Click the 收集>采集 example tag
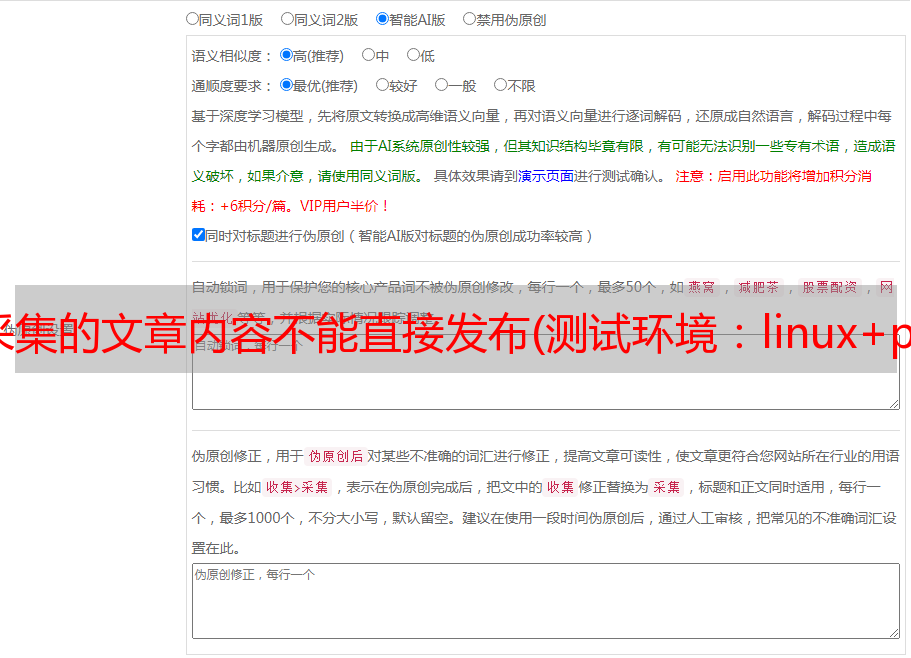The image size is (911, 658). [x=297, y=487]
